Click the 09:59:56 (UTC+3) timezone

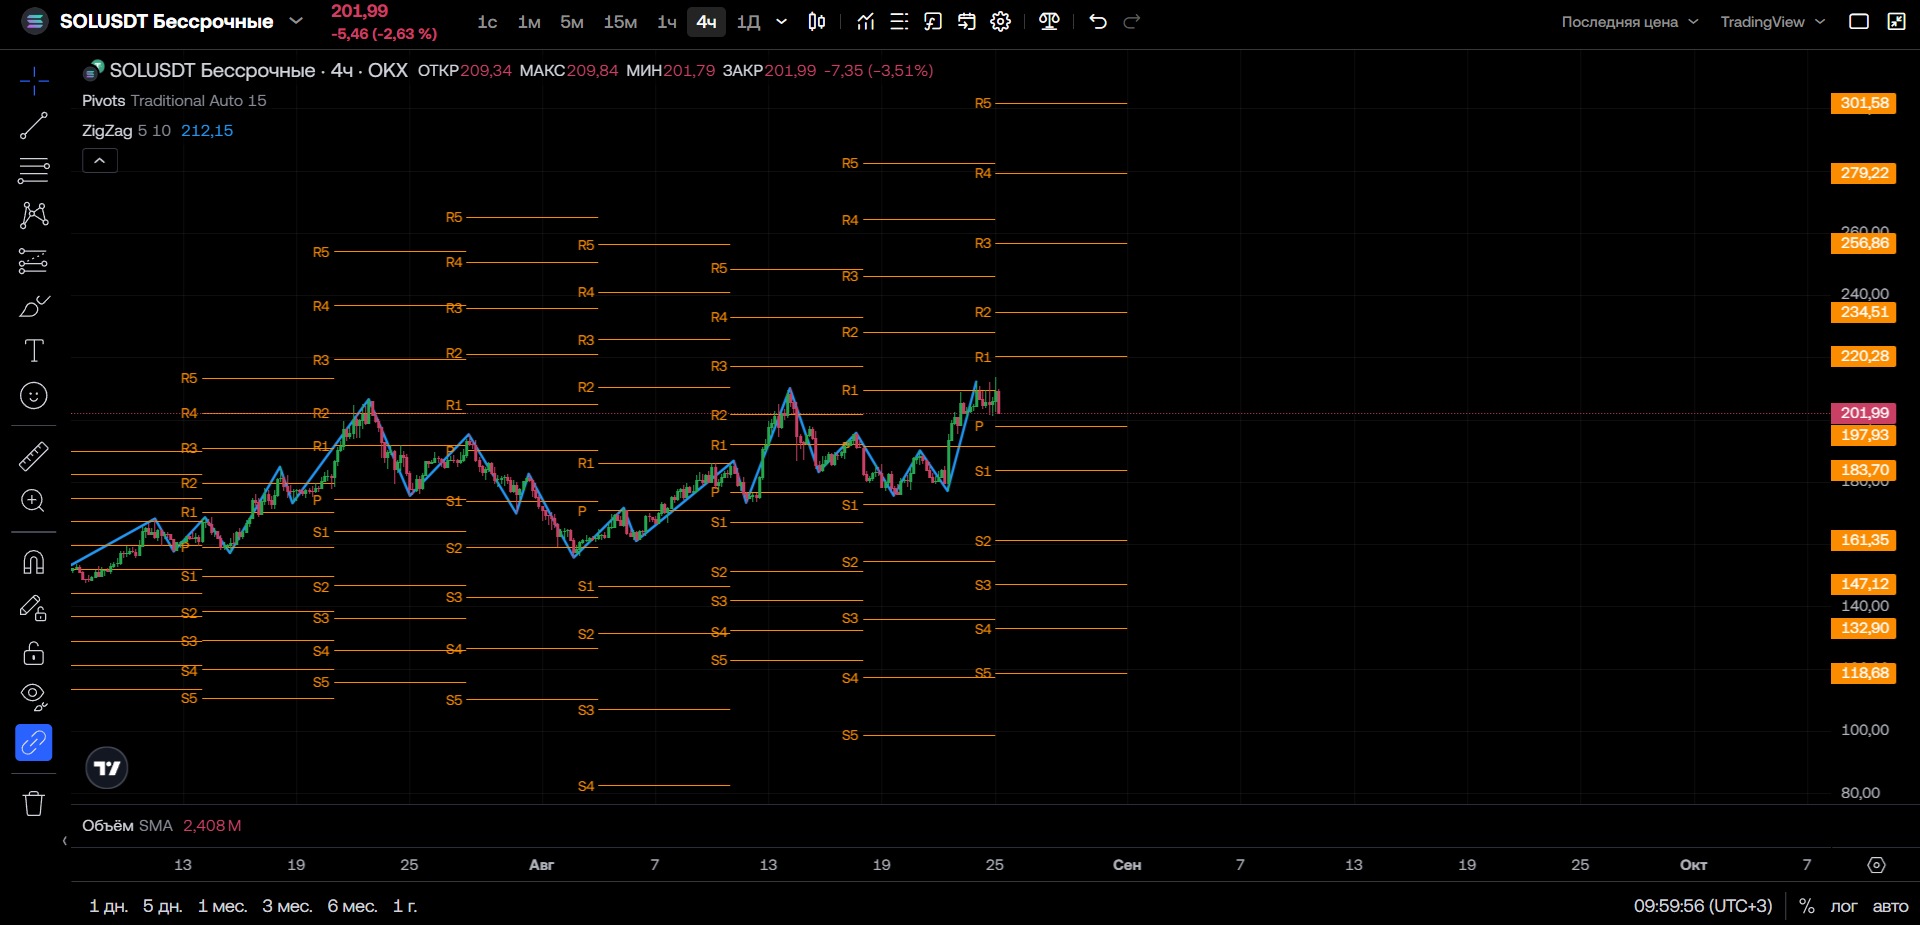[1703, 906]
